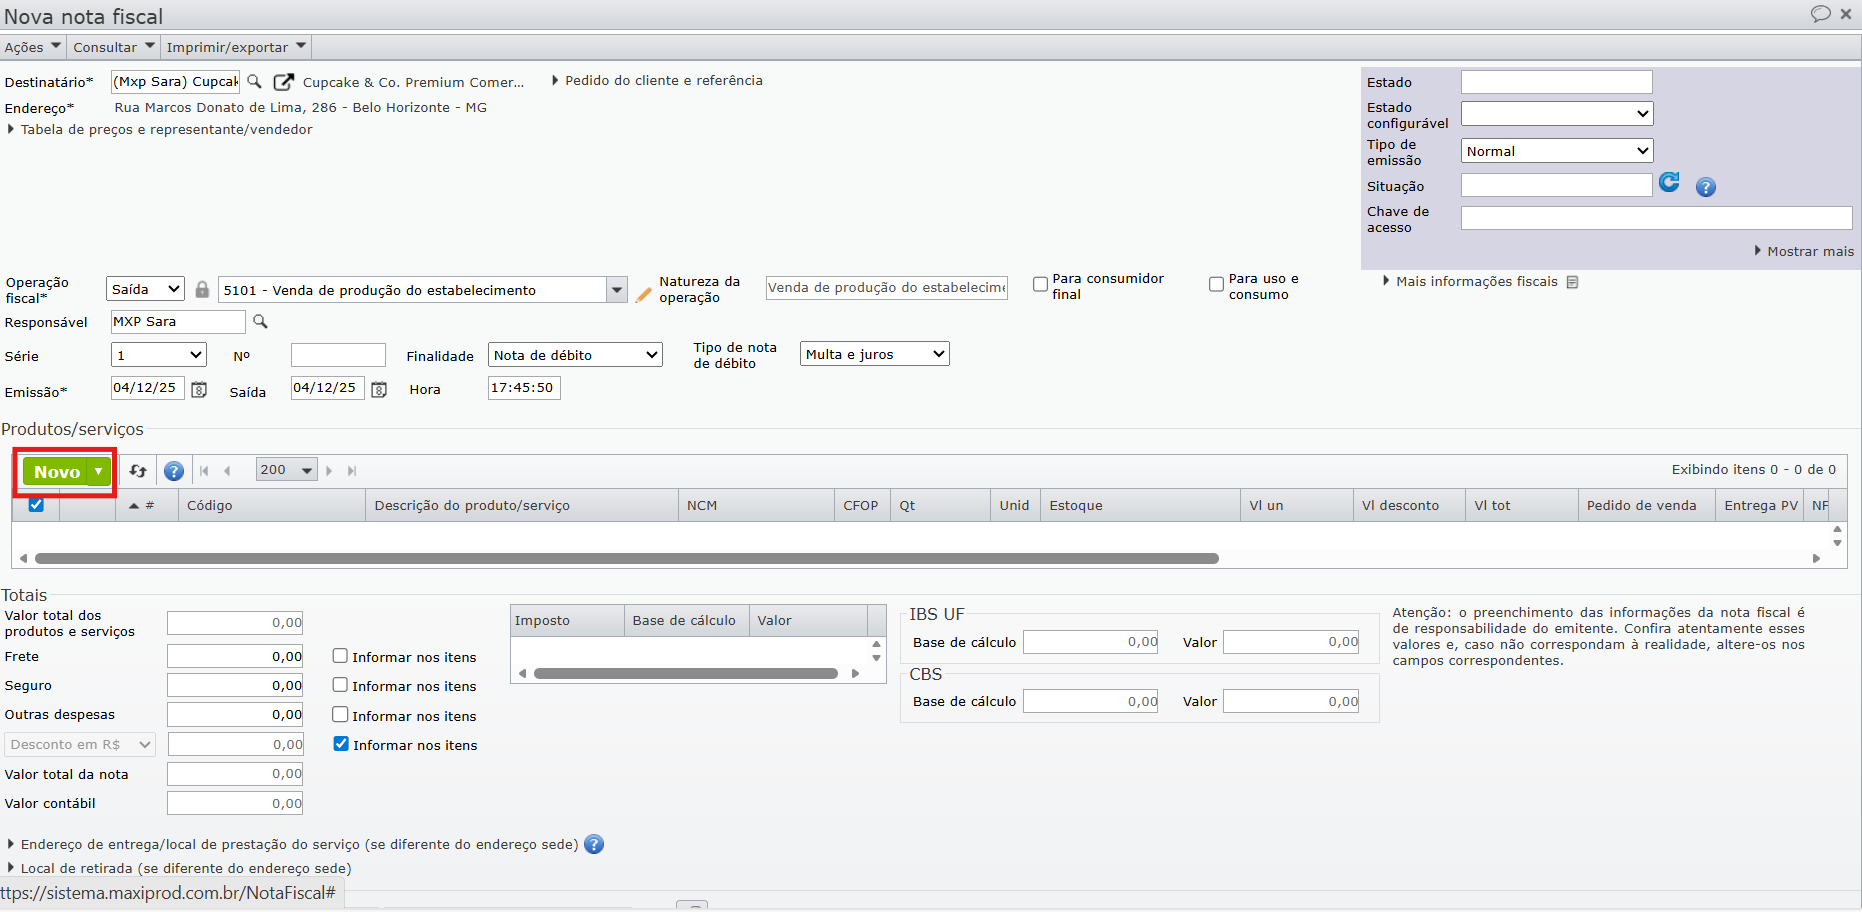Click the Hora time field

[x=524, y=388]
